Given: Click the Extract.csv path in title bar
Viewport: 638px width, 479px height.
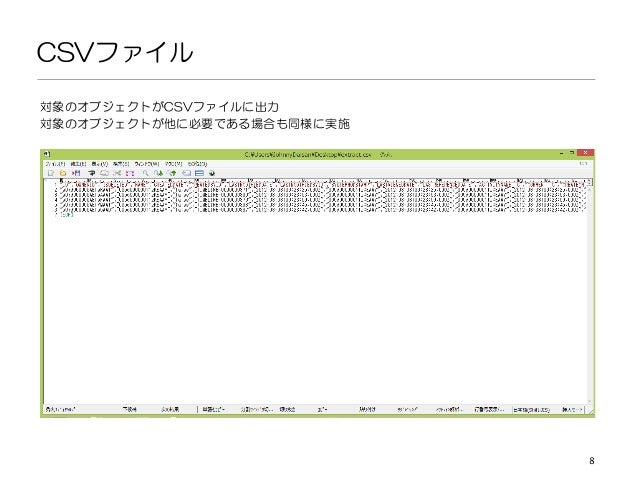Looking at the screenshot, I should pyautogui.click(x=308, y=154).
